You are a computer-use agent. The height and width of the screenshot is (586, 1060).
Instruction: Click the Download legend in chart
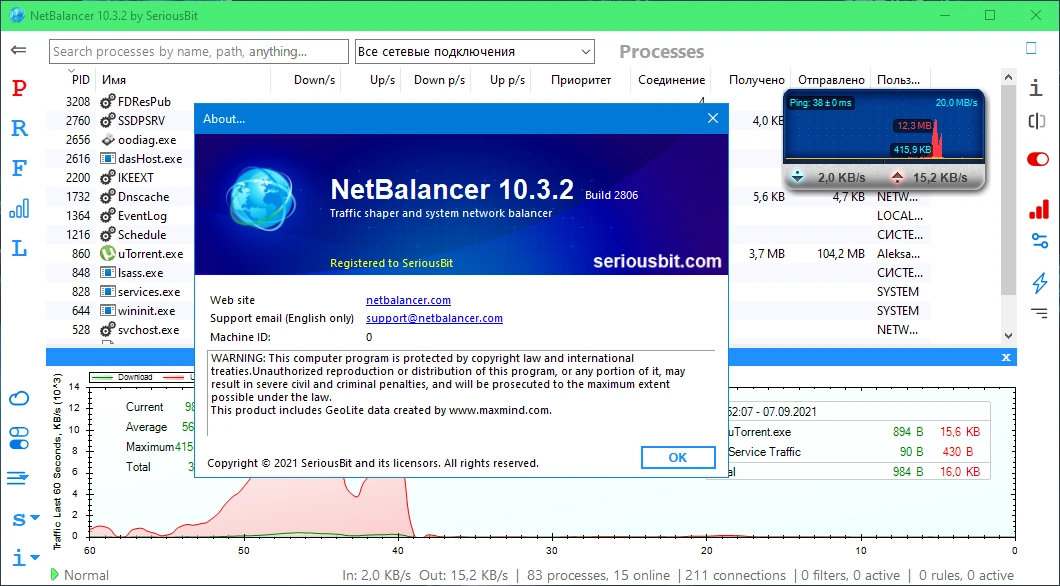[x=123, y=377]
